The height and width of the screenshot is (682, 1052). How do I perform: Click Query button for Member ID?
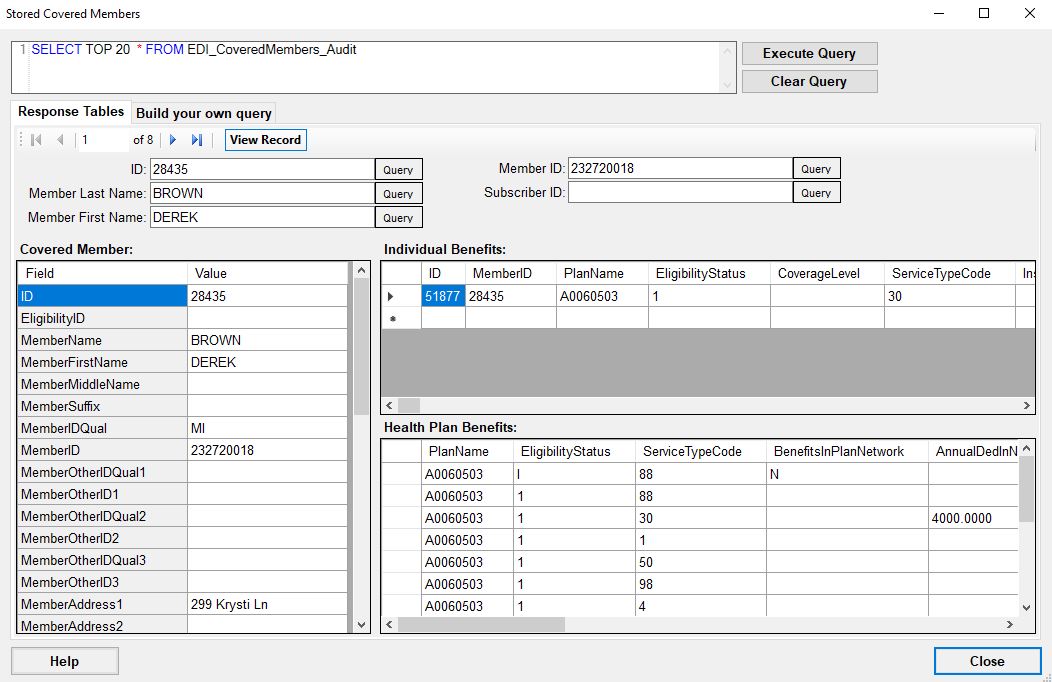coord(816,168)
